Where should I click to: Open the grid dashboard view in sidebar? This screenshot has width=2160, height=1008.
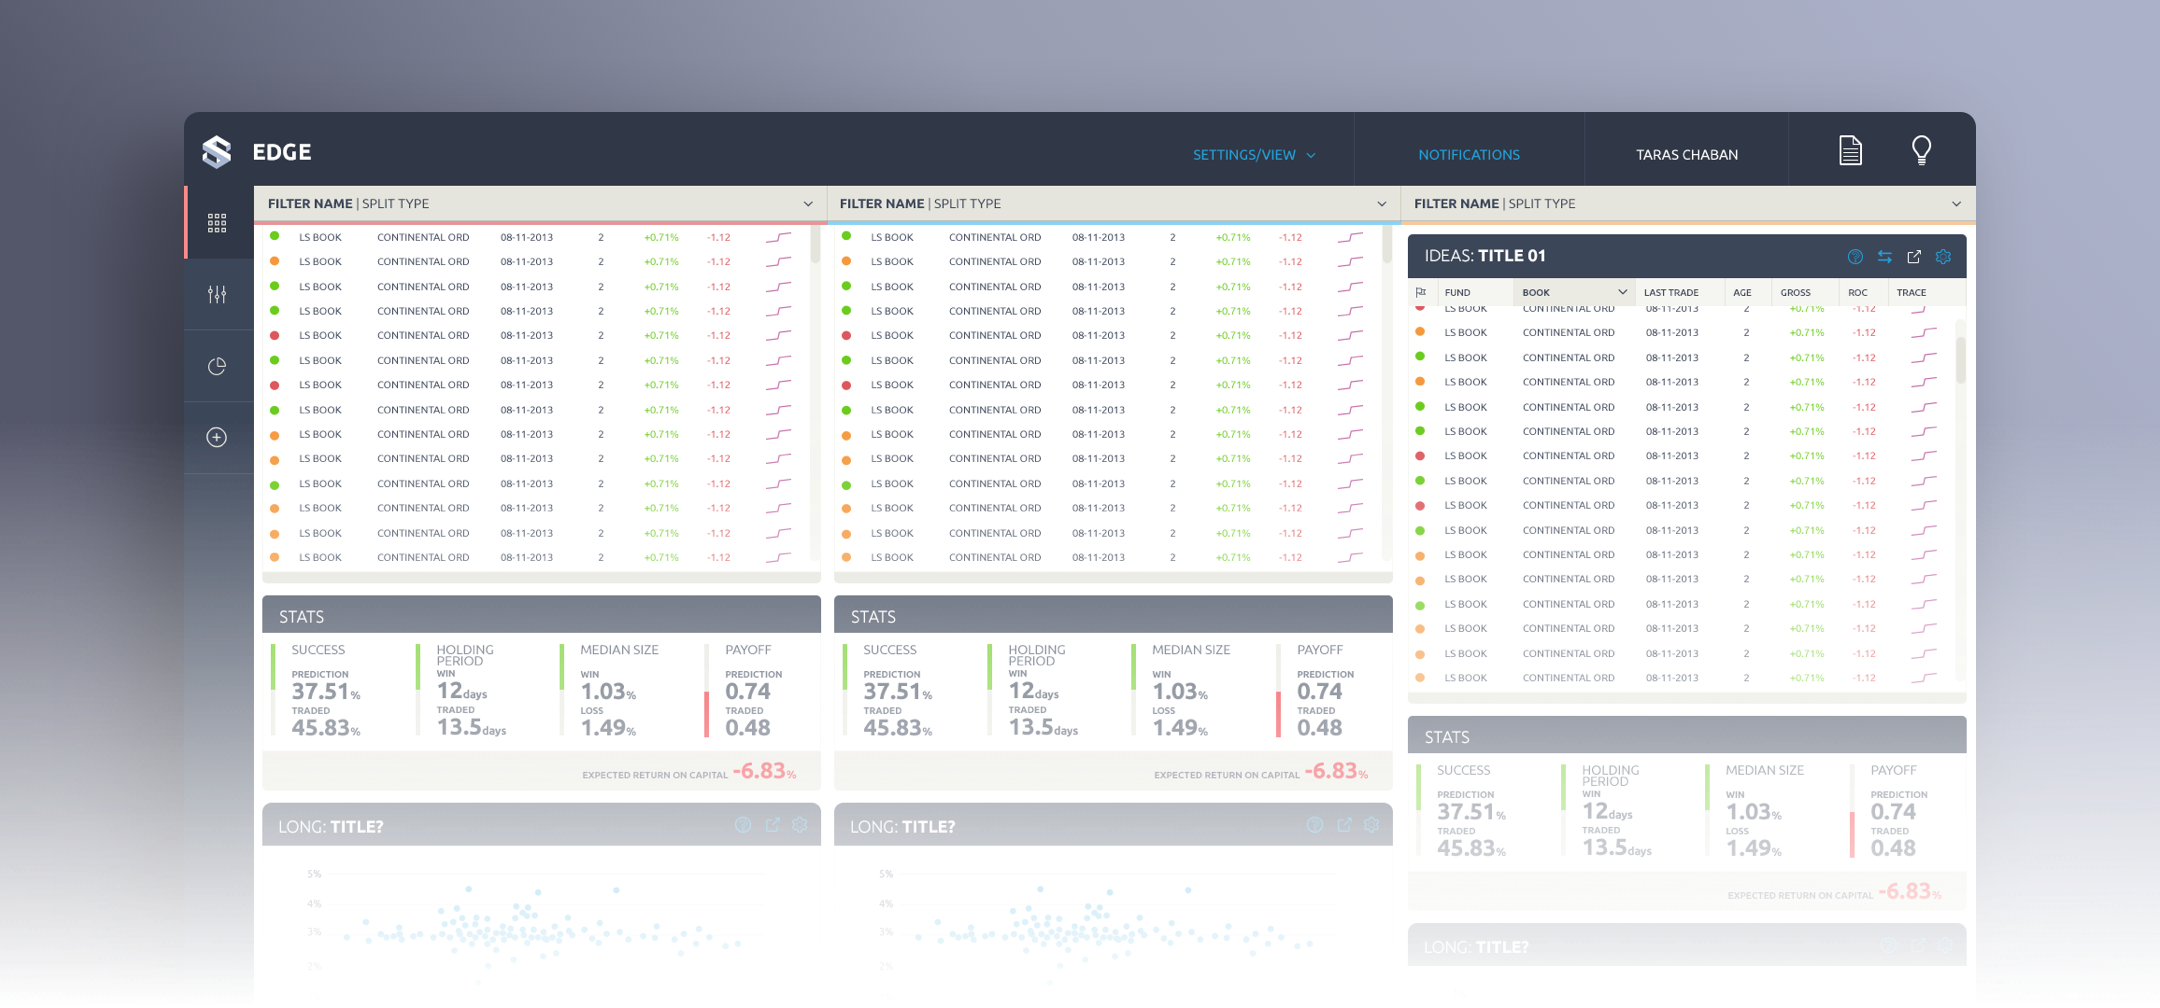(217, 223)
